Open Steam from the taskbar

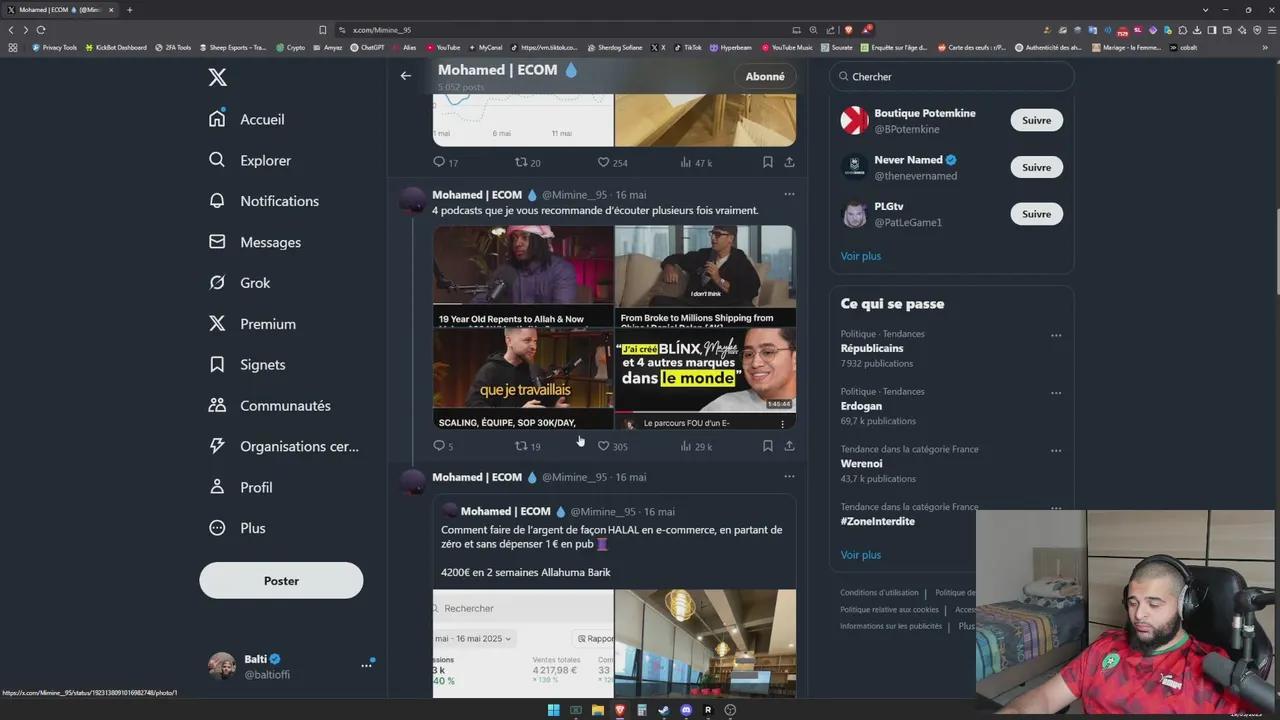(x=663, y=710)
